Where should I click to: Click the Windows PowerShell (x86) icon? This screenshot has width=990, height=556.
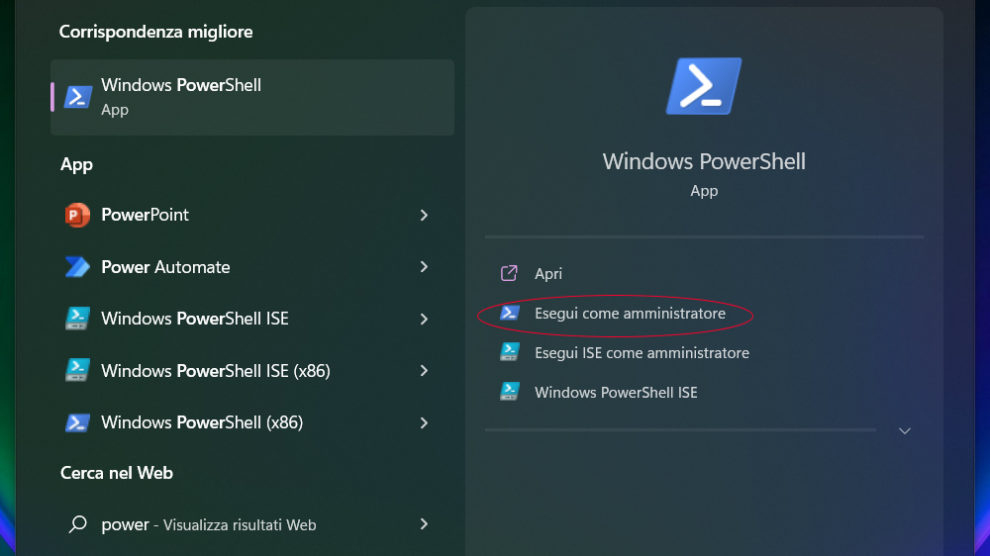click(x=77, y=423)
